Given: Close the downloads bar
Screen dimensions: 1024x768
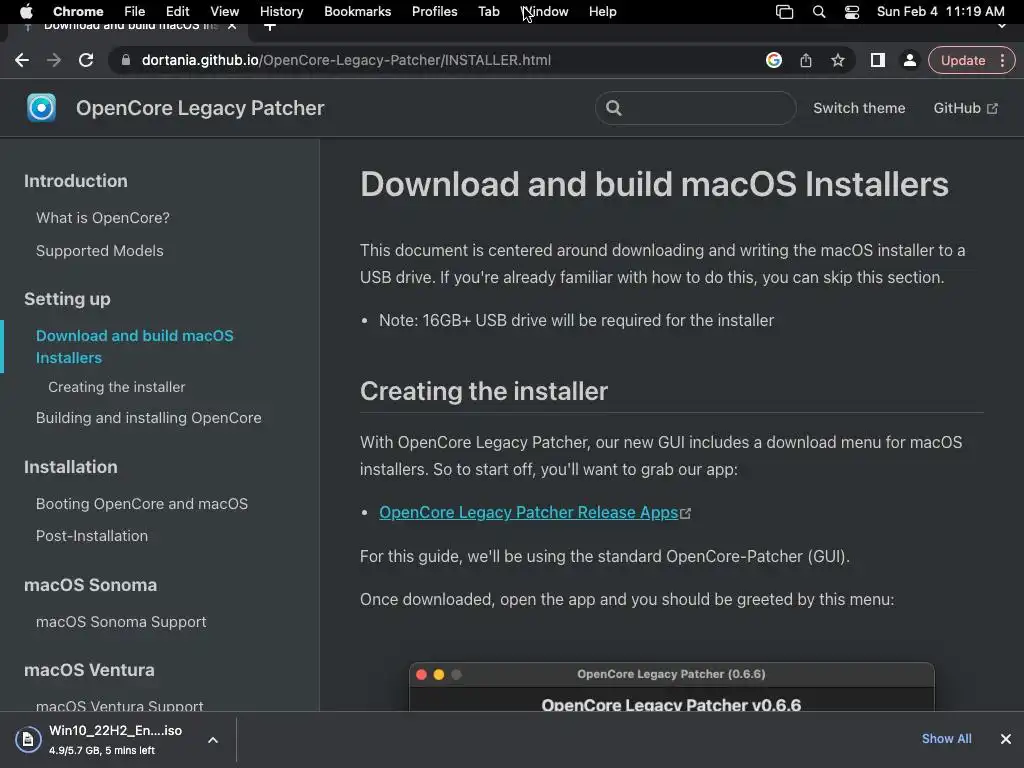Looking at the screenshot, I should (x=1005, y=739).
